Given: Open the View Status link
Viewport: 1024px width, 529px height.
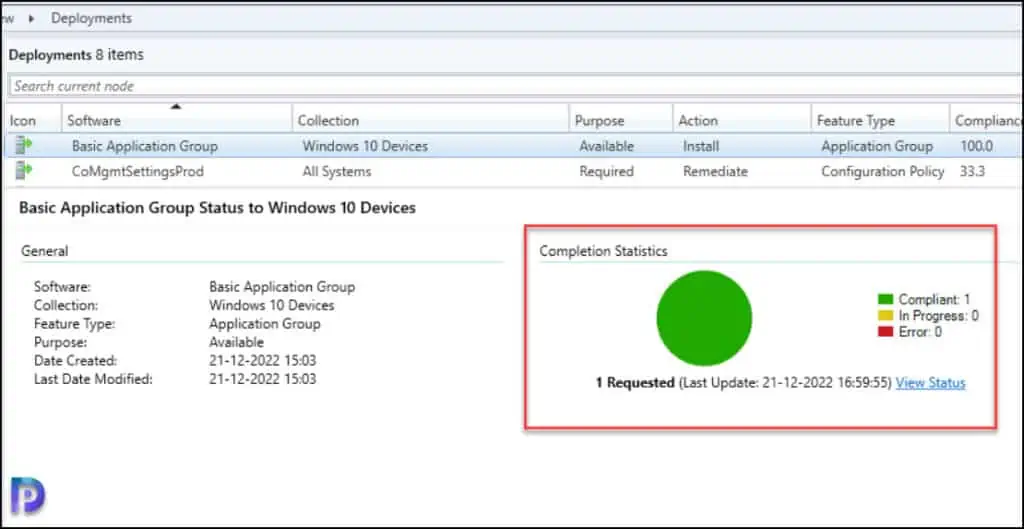Looking at the screenshot, I should pyautogui.click(x=930, y=383).
